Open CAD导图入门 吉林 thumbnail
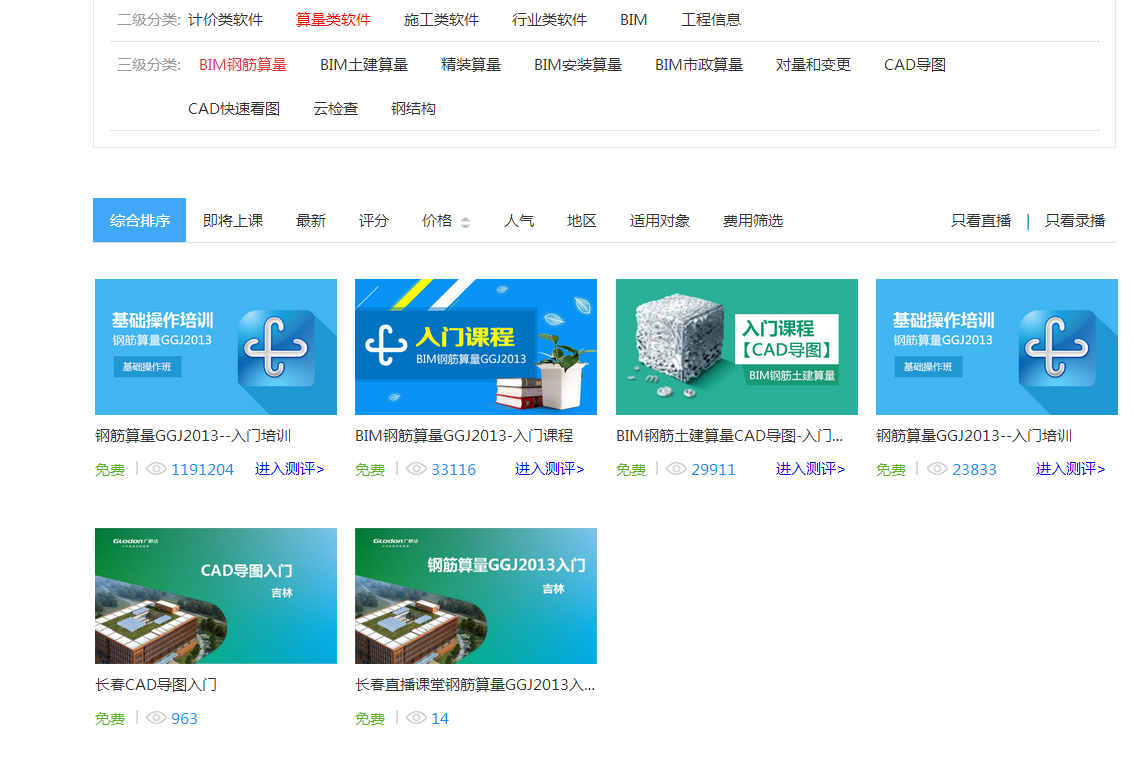The height and width of the screenshot is (757, 1134). click(x=216, y=596)
